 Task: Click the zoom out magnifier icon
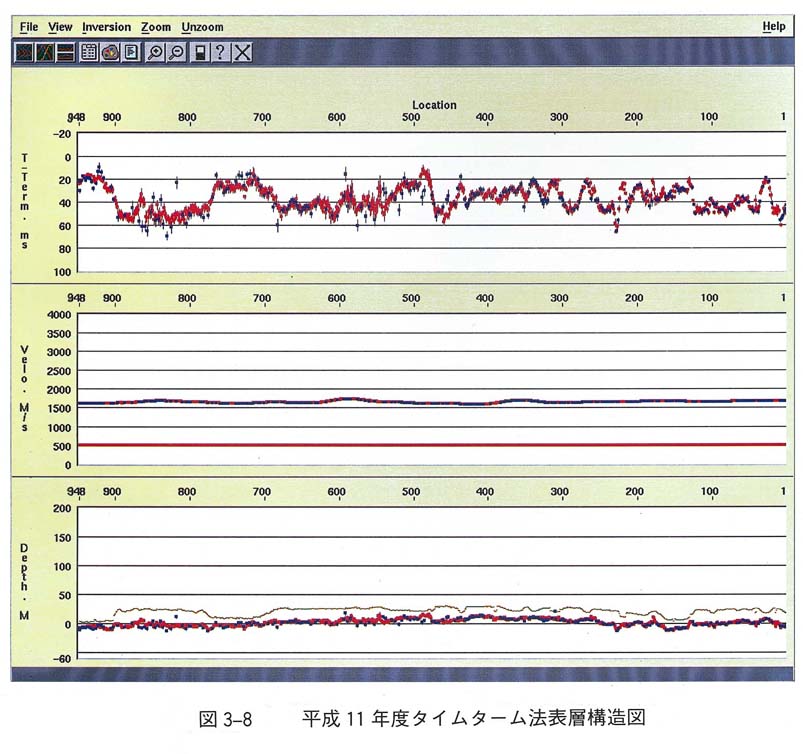click(176, 52)
